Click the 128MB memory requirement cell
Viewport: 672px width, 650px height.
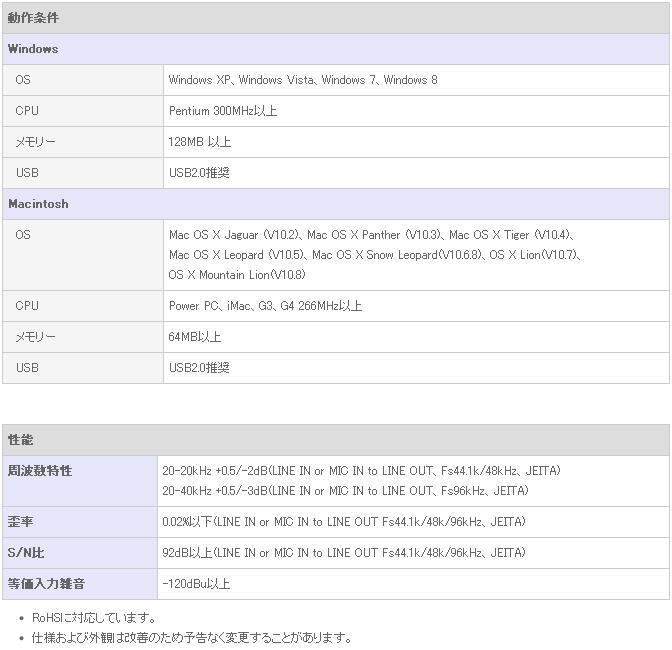416,142
